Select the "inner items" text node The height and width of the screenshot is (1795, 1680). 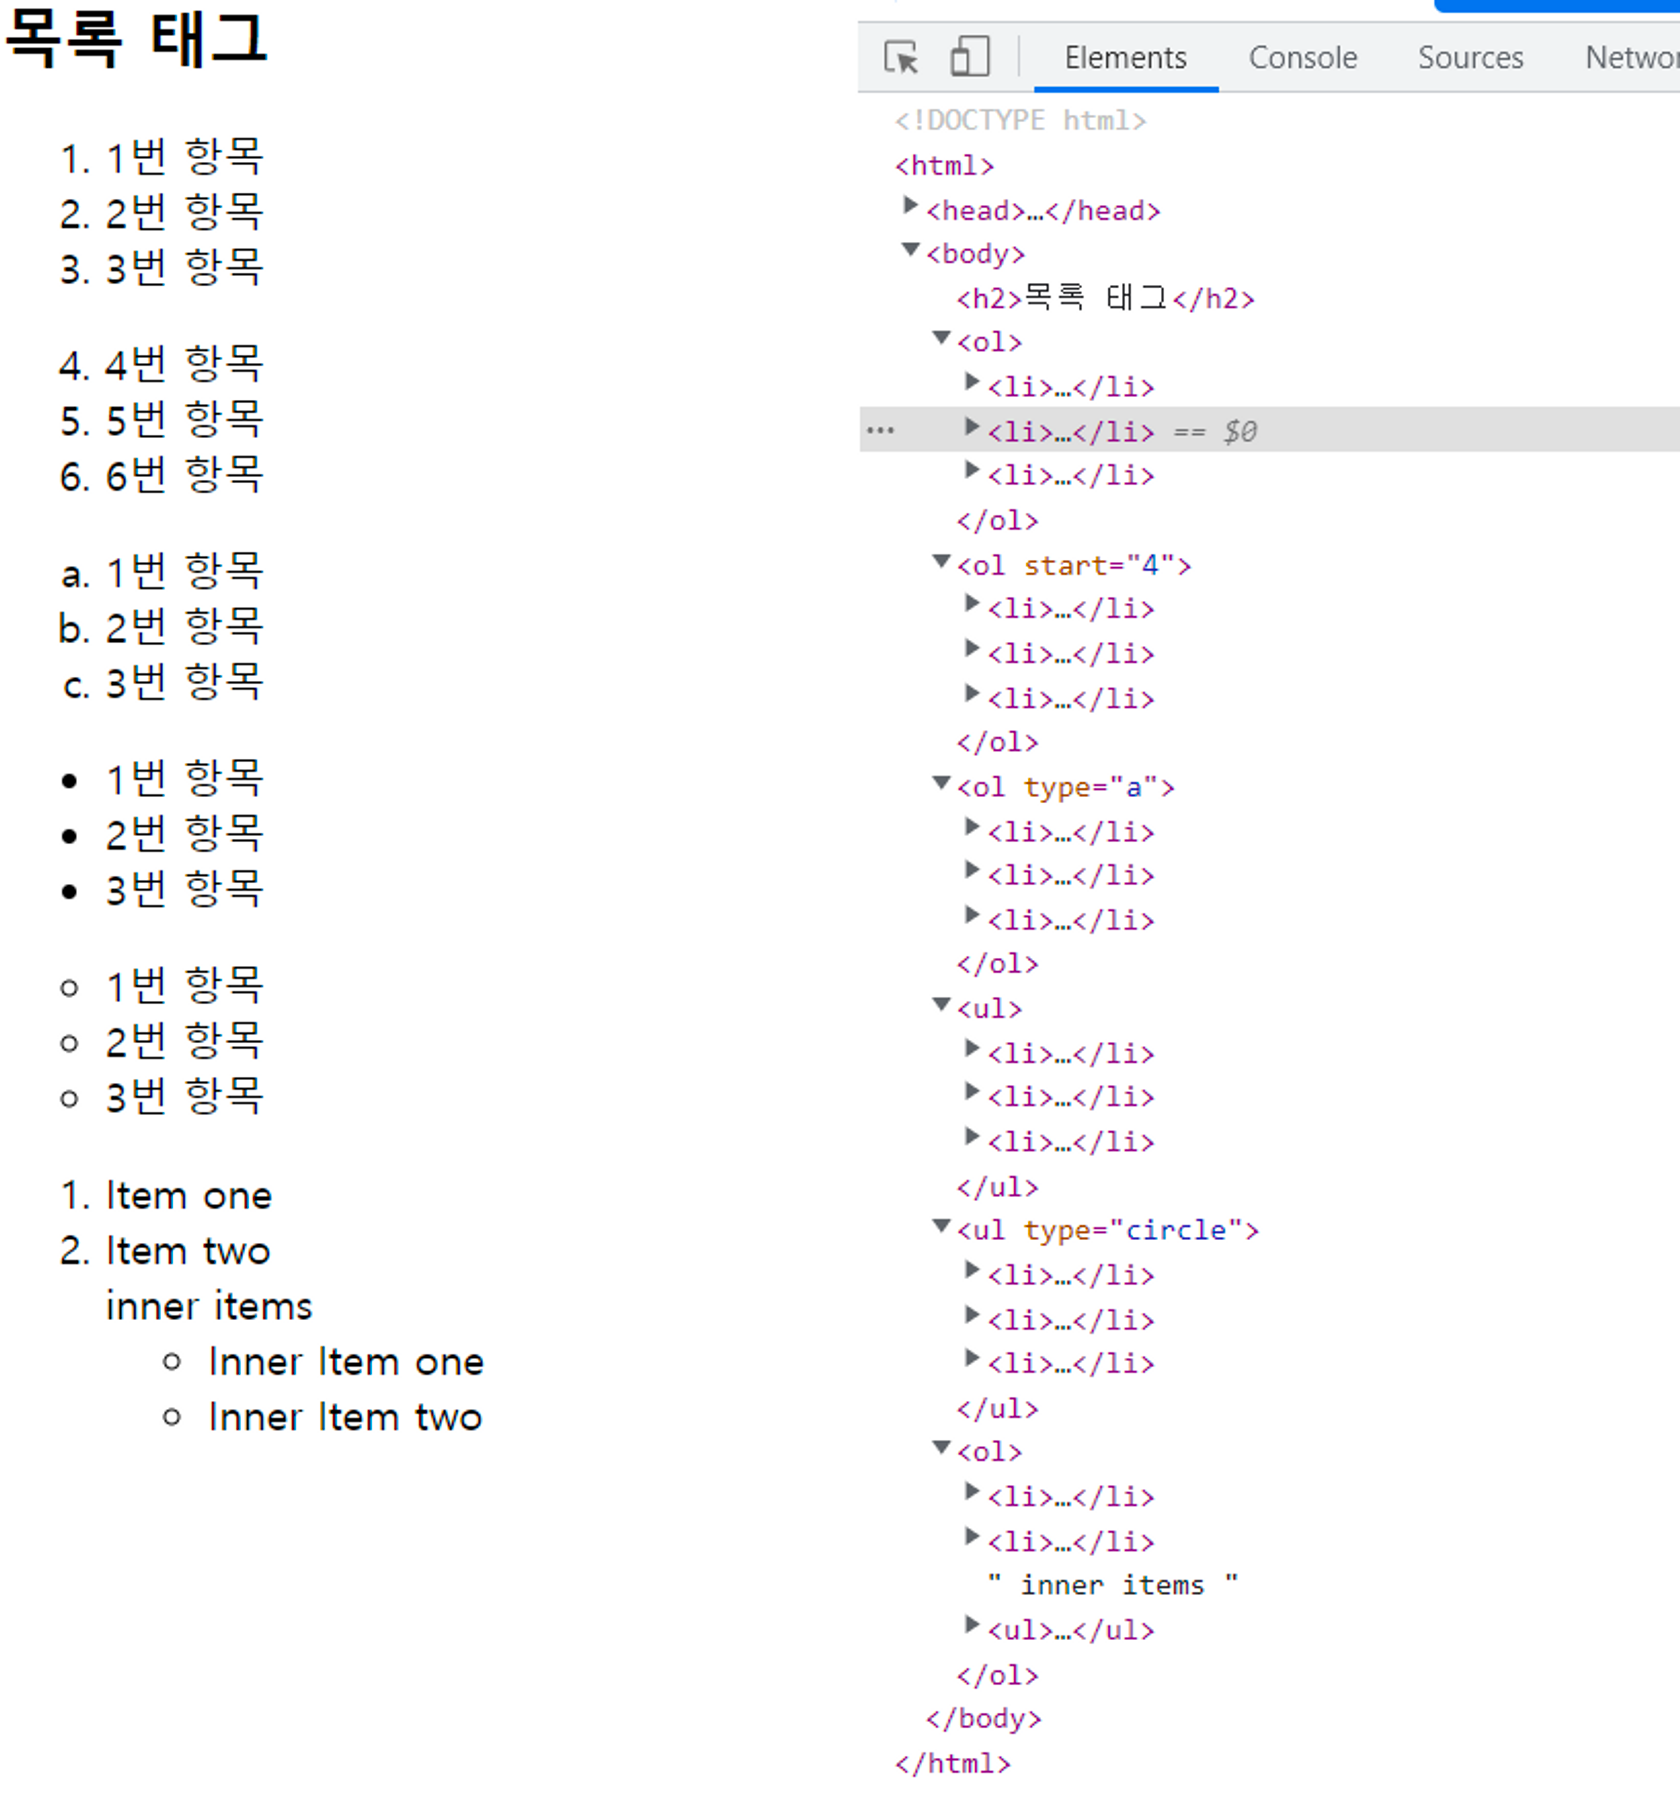[1112, 1585]
